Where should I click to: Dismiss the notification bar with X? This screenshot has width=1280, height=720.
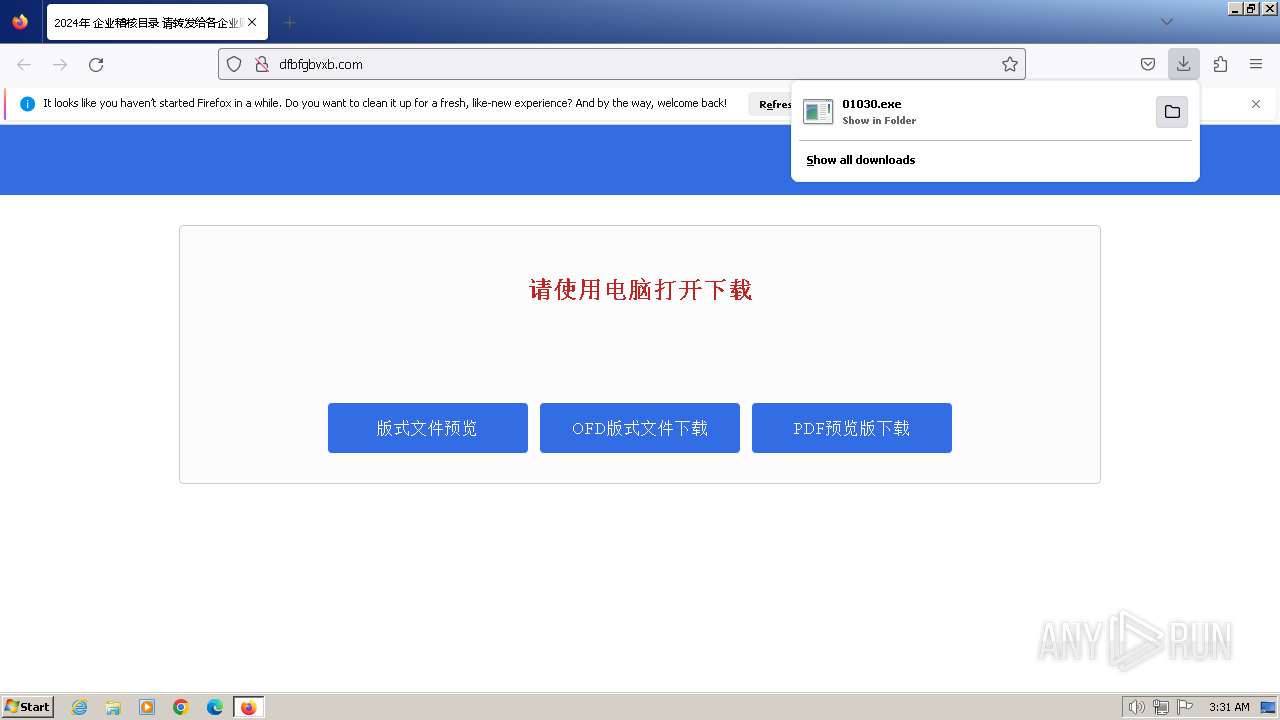click(1256, 104)
